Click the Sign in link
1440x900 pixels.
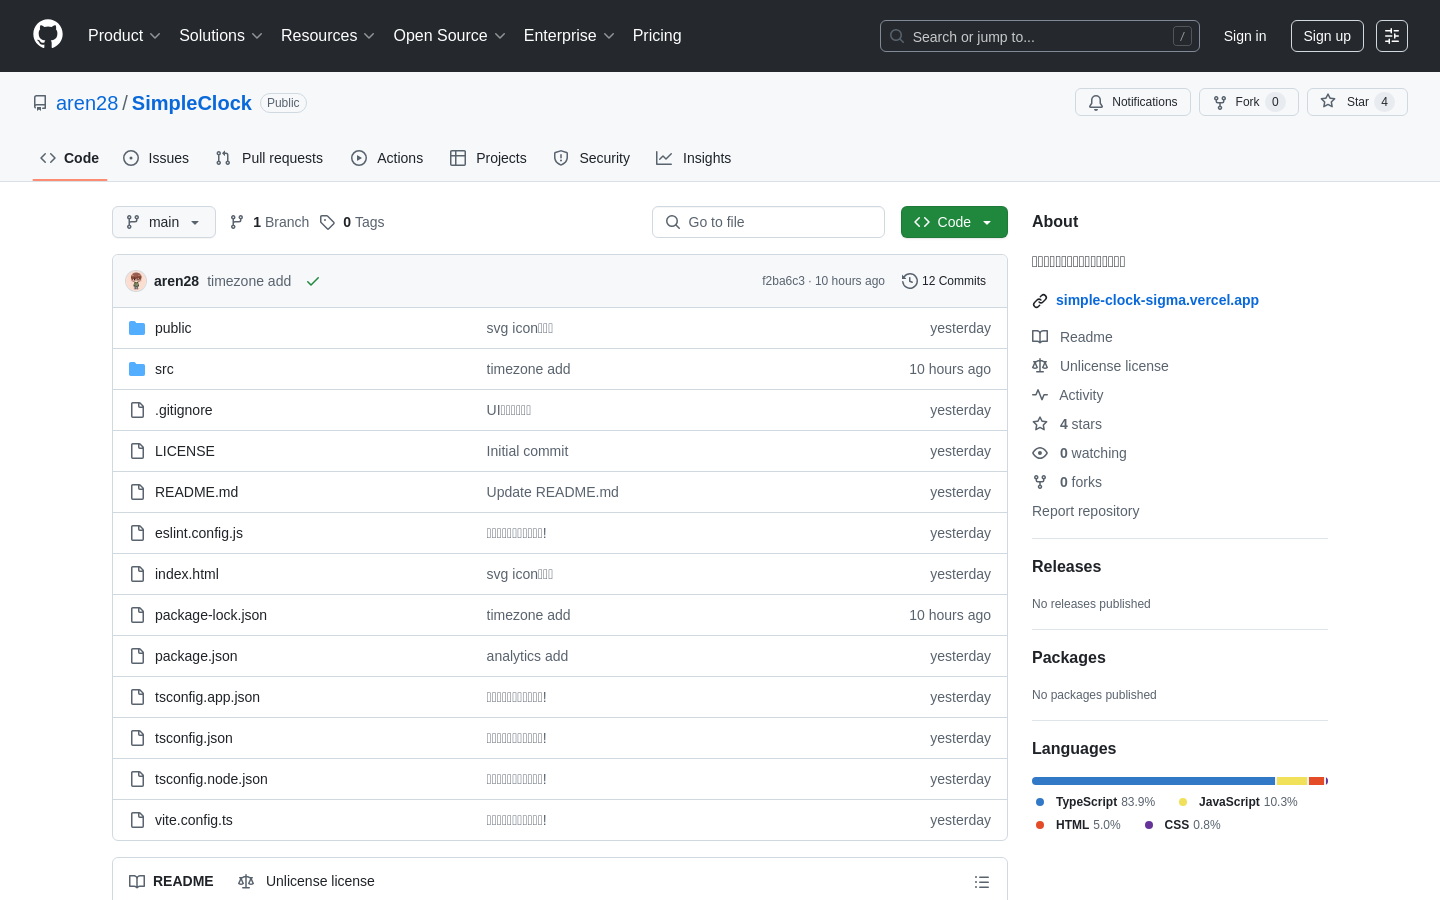1245,36
